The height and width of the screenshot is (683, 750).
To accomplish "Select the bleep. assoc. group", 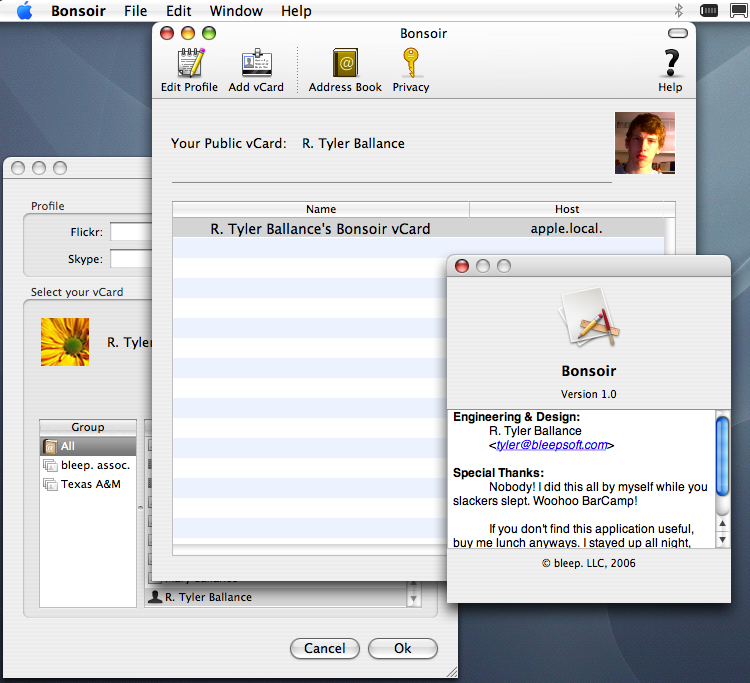I will 88,465.
